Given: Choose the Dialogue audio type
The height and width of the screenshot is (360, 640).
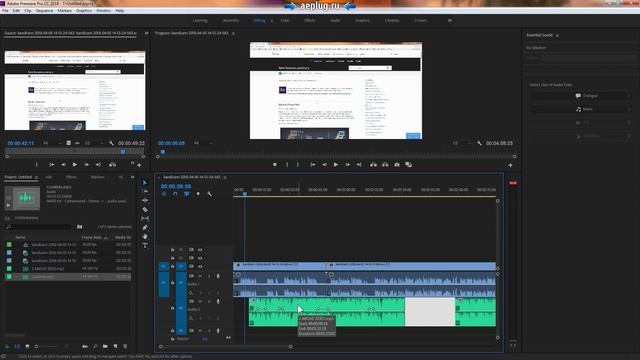Looking at the screenshot, I should (581, 96).
